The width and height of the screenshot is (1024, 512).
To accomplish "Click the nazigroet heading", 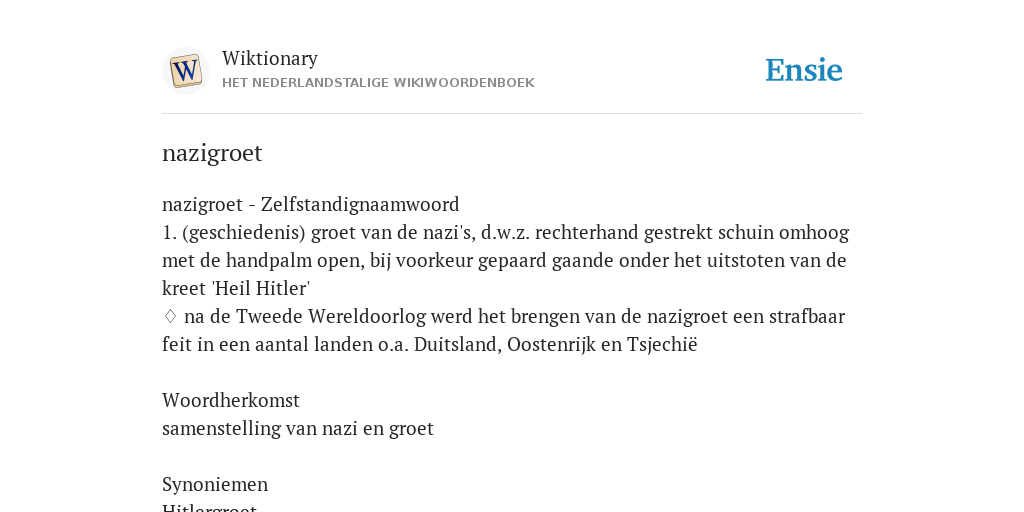I will tap(212, 153).
